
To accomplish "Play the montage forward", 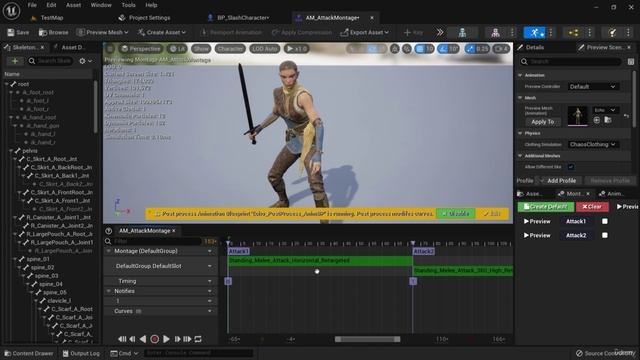I will [166, 339].
